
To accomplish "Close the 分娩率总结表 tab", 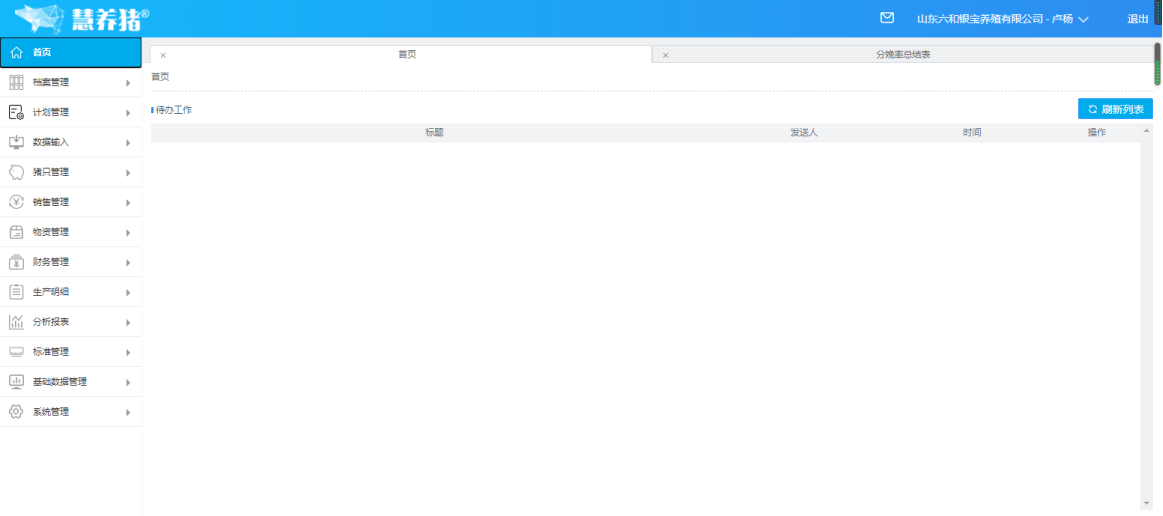I will [x=665, y=55].
